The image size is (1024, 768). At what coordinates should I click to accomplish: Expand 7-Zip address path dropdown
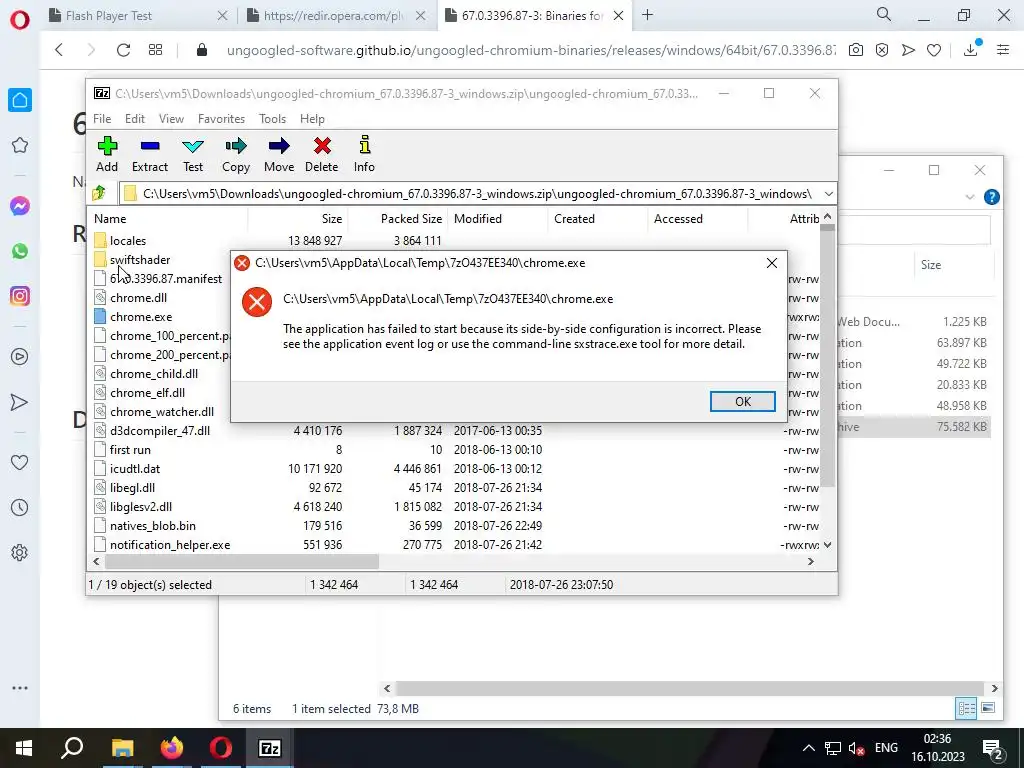[x=828, y=193]
